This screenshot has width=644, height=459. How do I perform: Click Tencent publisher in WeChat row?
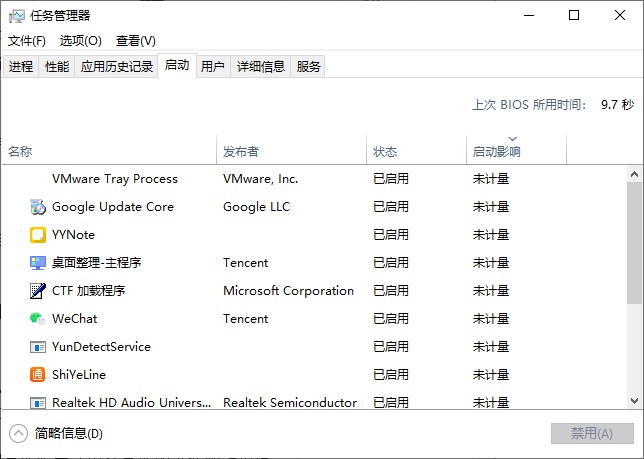point(246,319)
